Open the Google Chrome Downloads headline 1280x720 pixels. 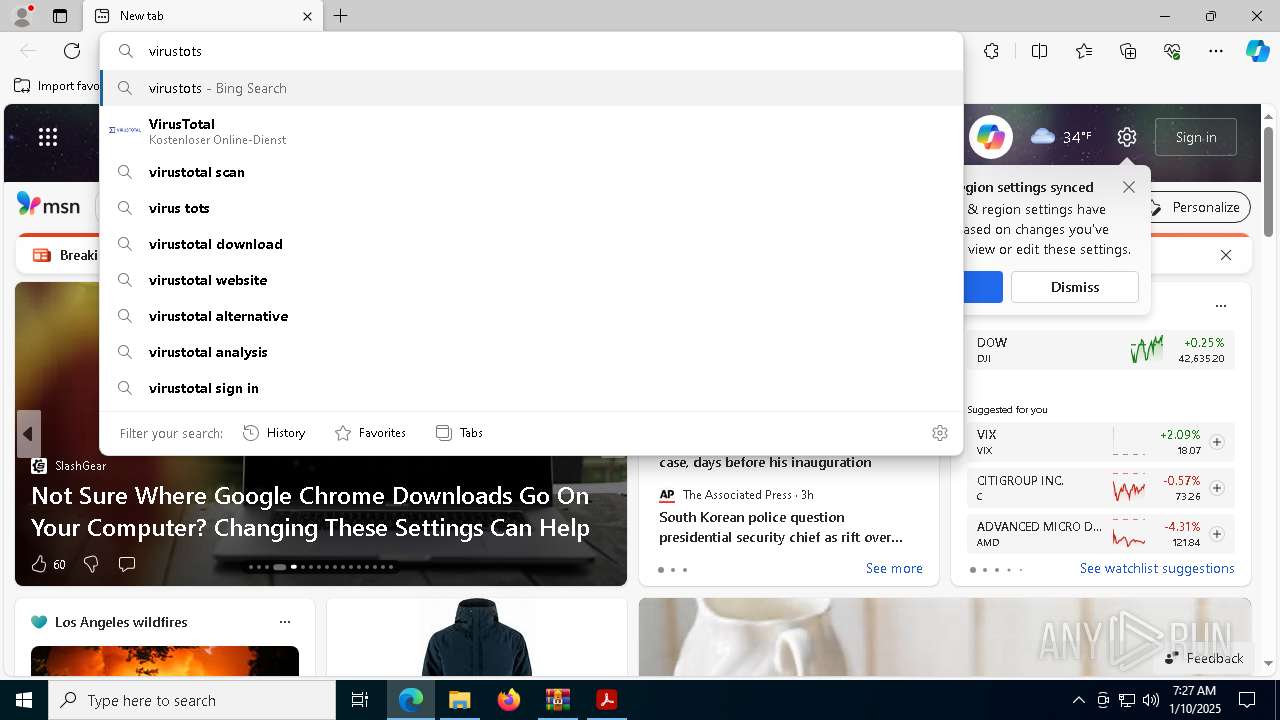pyautogui.click(x=310, y=511)
